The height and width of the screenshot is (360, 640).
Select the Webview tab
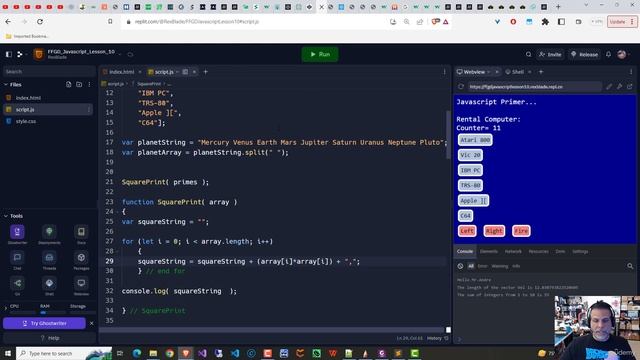(x=473, y=72)
